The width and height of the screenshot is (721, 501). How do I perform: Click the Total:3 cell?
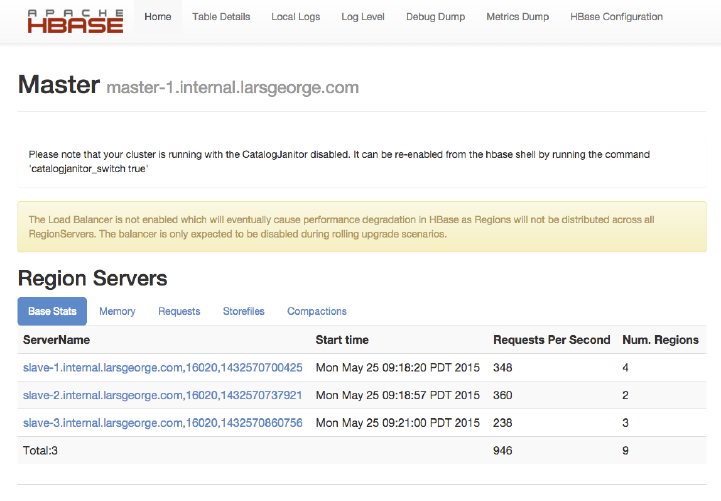tap(40, 450)
